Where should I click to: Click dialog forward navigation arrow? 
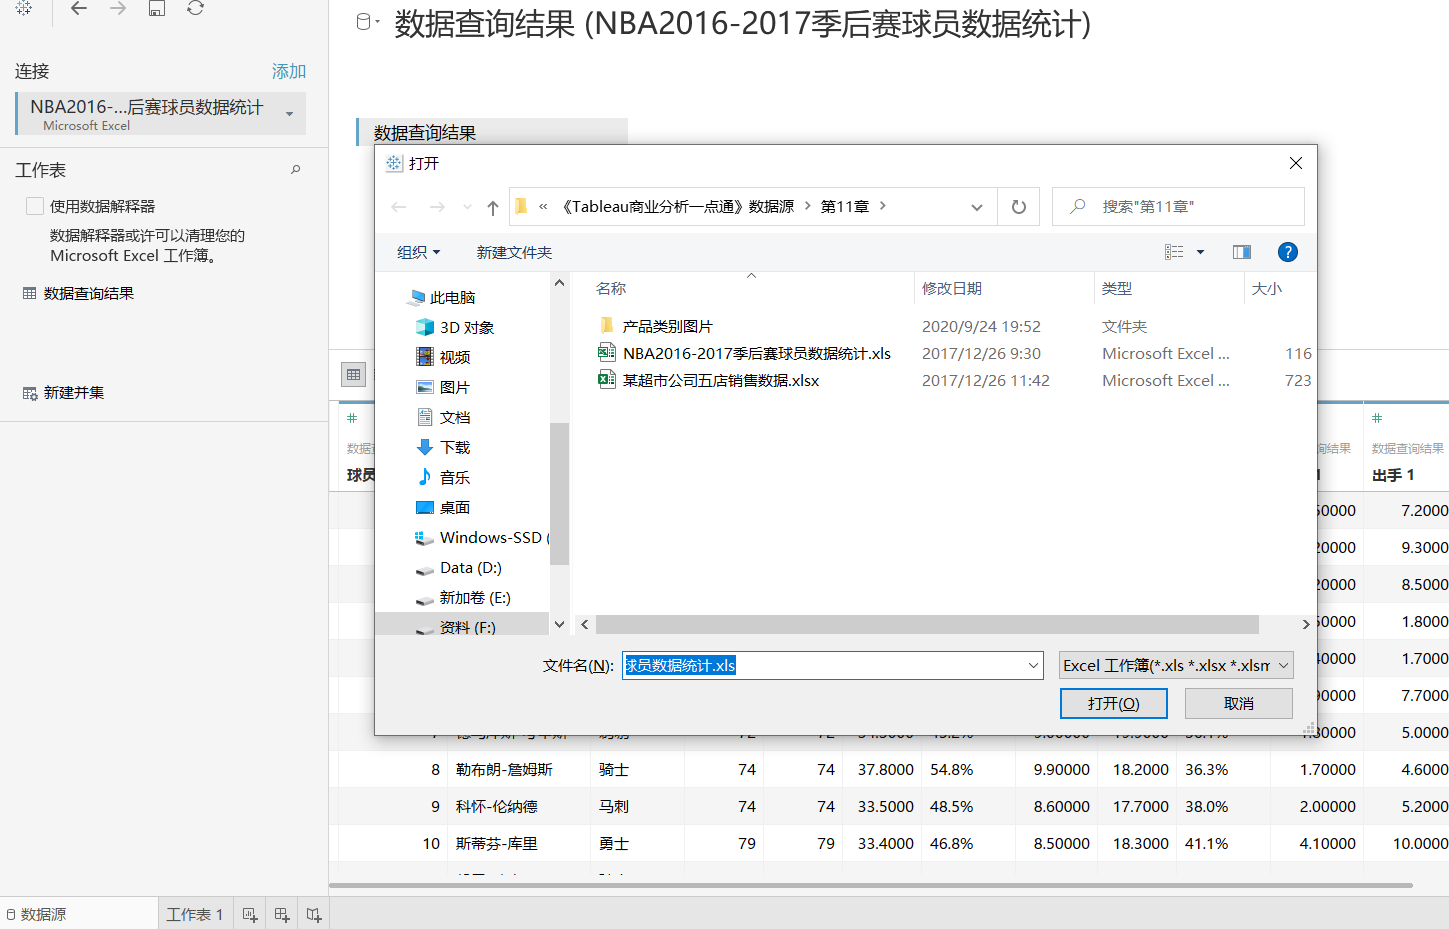pos(437,207)
